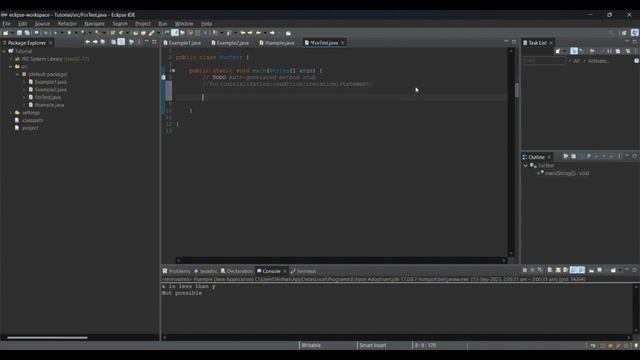Toggle Word Wrap in Console toolbar

[x=566, y=270]
